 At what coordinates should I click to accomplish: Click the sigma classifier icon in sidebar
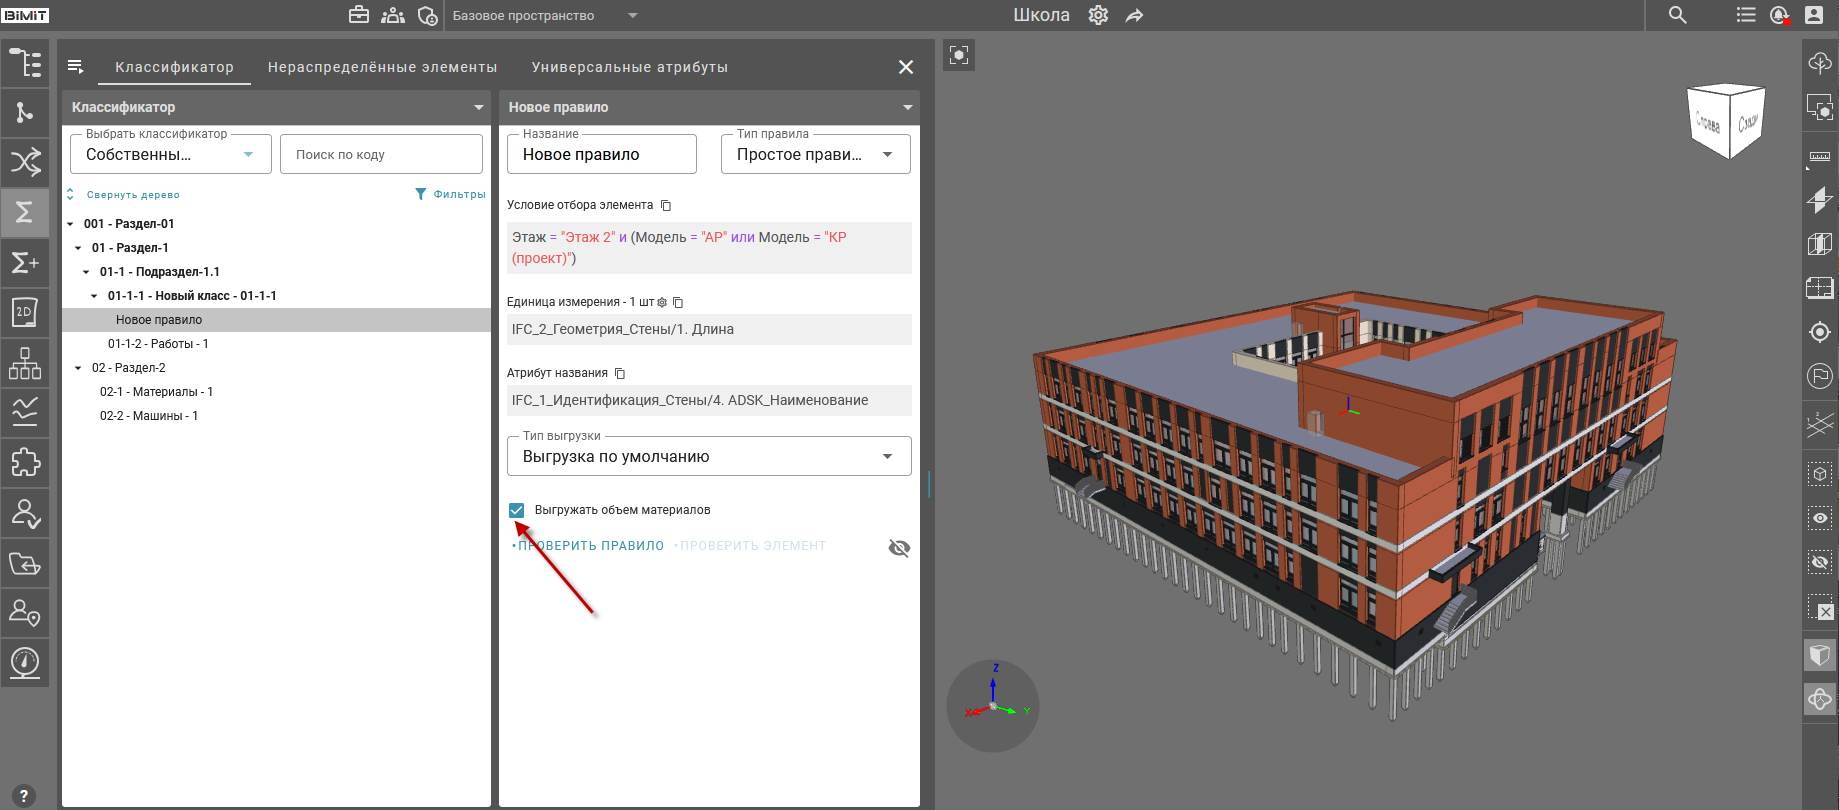pyautogui.click(x=25, y=212)
